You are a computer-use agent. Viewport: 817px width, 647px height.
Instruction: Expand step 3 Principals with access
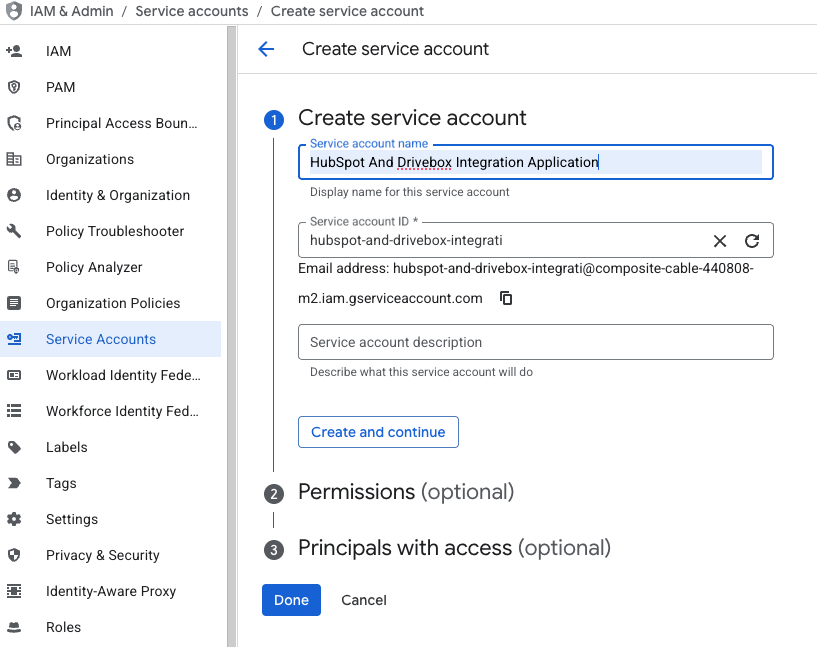(x=454, y=548)
